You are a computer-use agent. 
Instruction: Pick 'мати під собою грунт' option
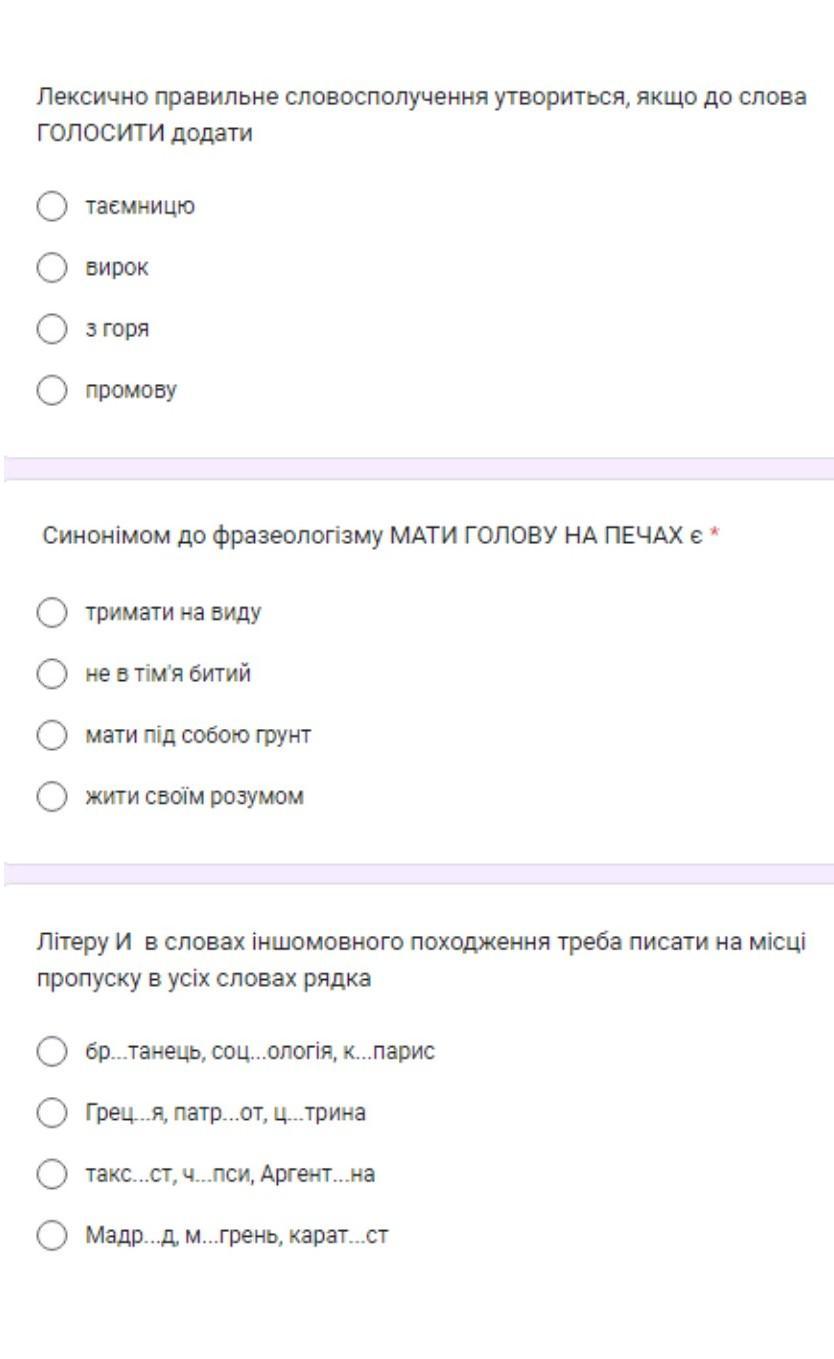(50, 735)
